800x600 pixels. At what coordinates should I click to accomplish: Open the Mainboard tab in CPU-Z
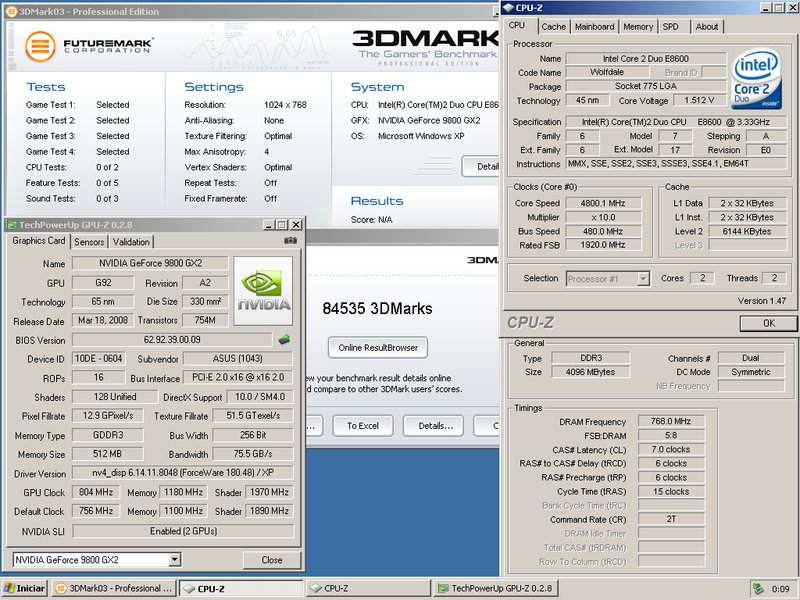pos(594,27)
